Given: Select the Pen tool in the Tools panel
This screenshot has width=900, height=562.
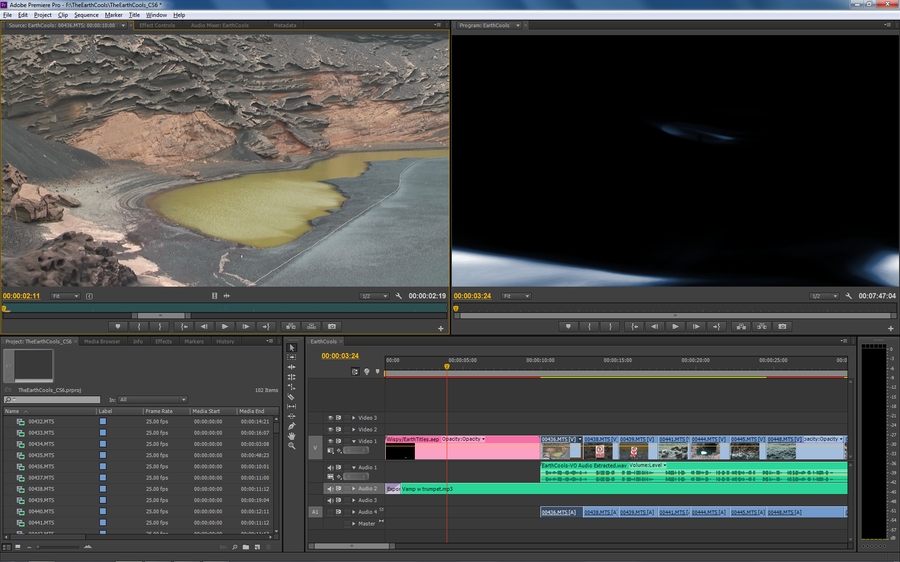Looking at the screenshot, I should pos(291,426).
